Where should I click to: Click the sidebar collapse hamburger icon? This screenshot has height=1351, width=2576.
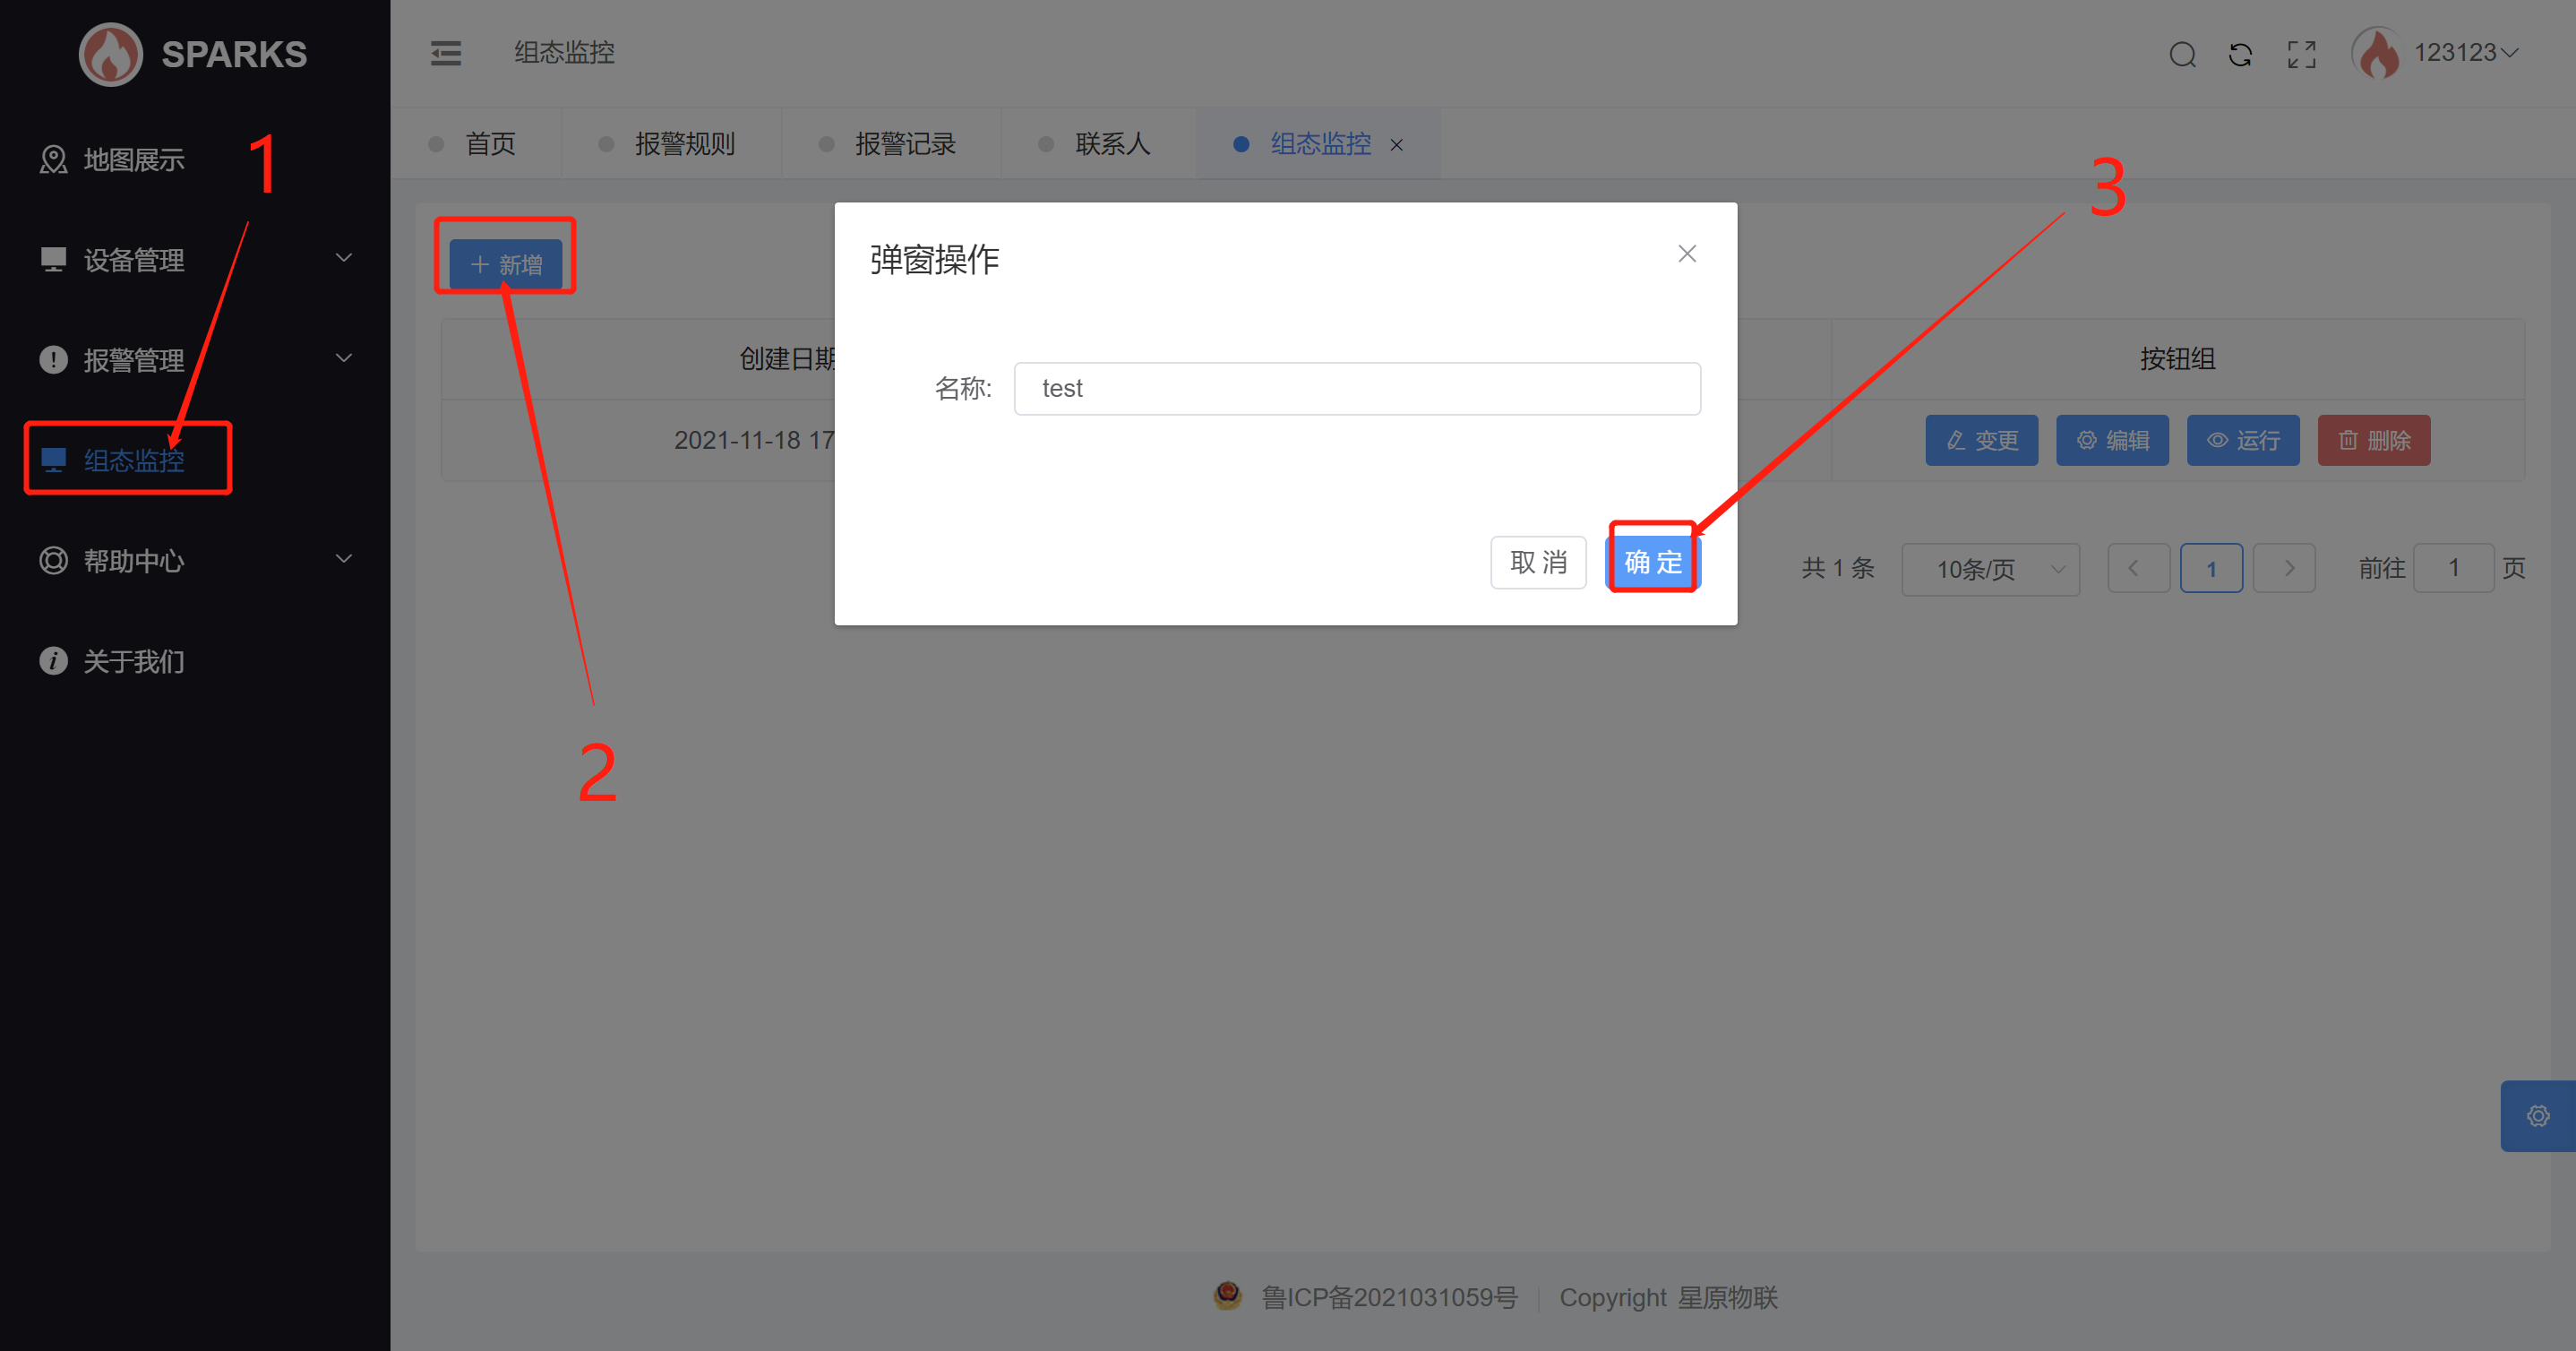(446, 53)
